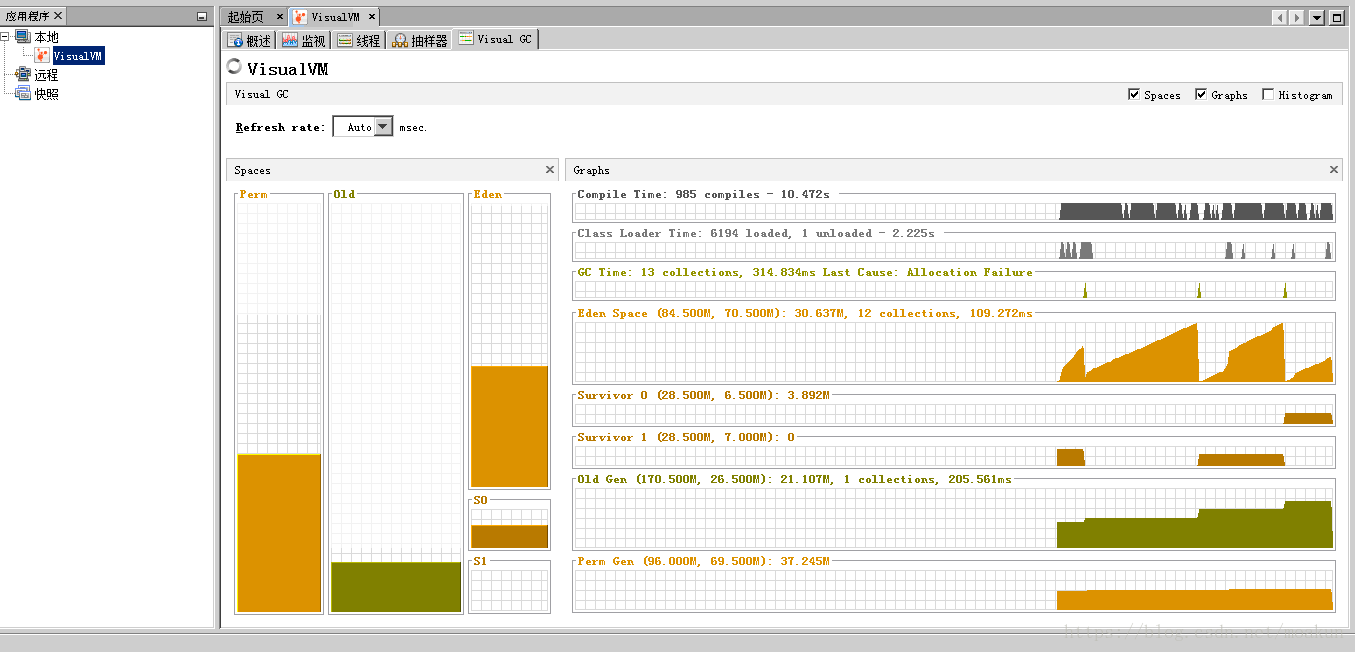Uncheck the Graphs checkbox
Image resolution: width=1355 pixels, height=652 pixels.
tap(1201, 94)
